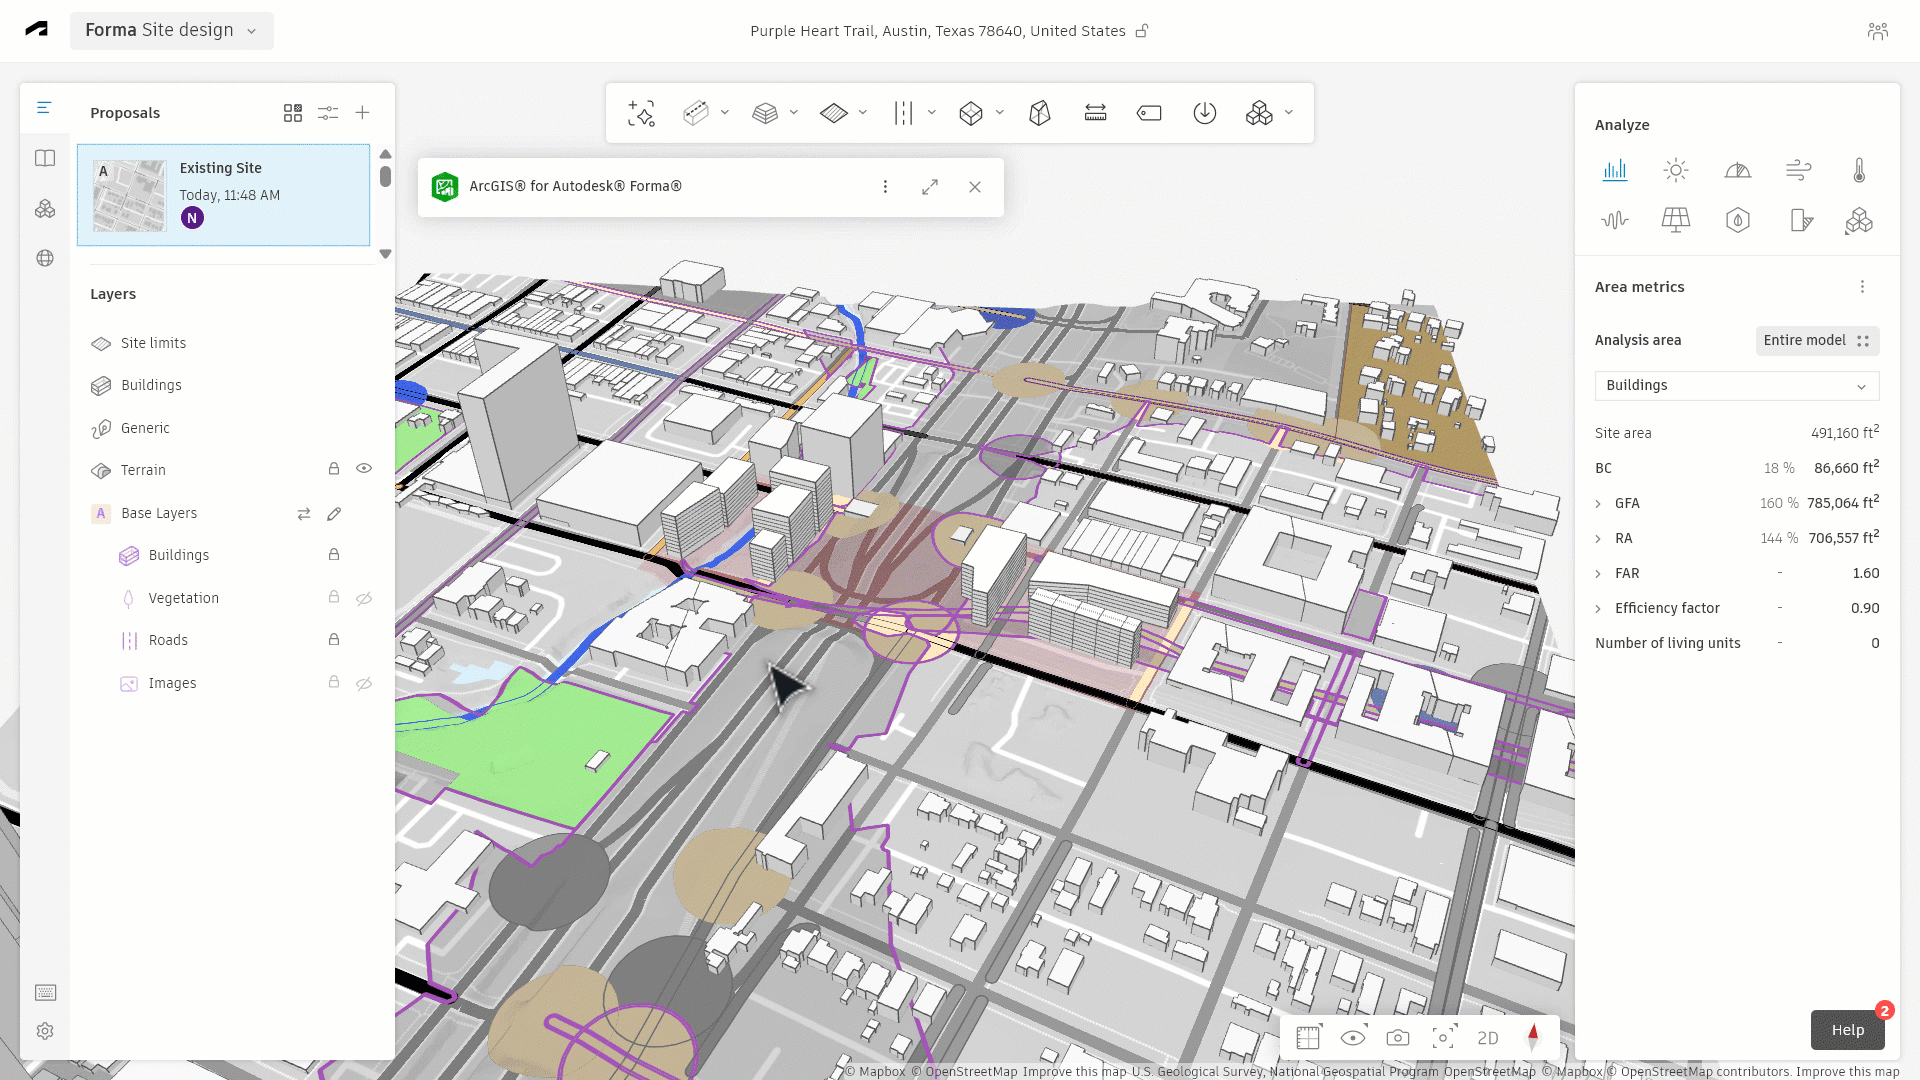The image size is (1920, 1080).
Task: Click the measure distance tool
Action: pos(1095,113)
